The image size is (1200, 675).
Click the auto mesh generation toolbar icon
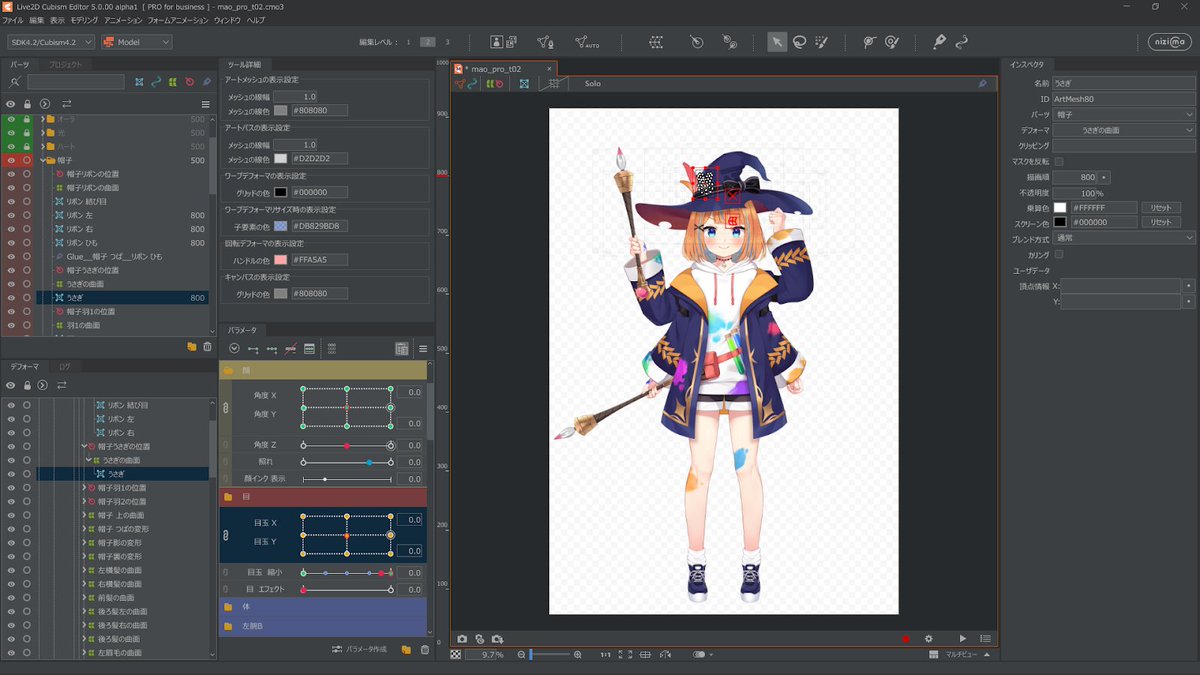585,42
